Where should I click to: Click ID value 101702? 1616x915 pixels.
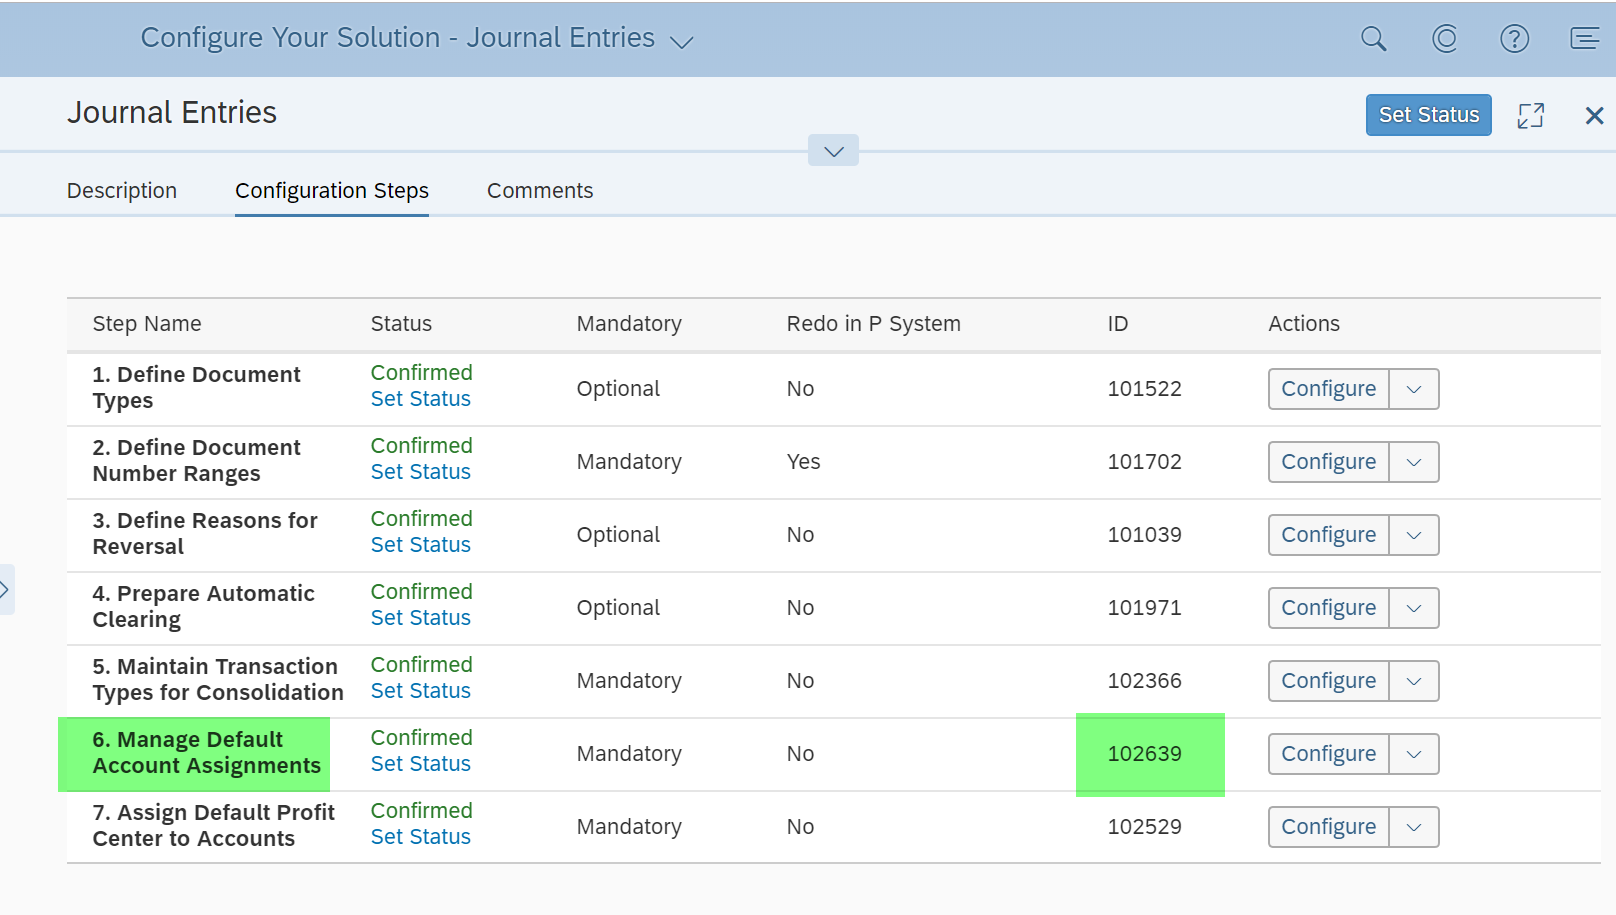pos(1144,462)
